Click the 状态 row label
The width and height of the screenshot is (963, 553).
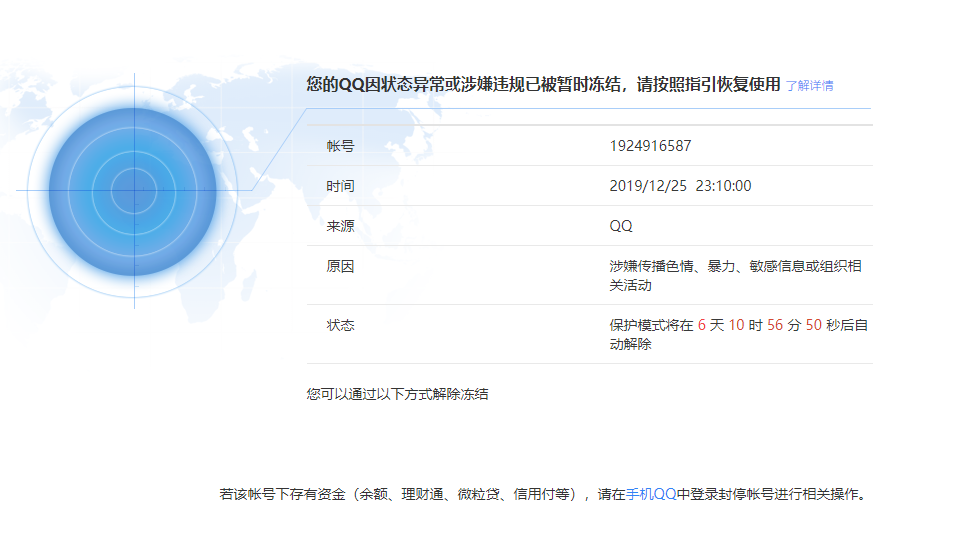click(340, 325)
